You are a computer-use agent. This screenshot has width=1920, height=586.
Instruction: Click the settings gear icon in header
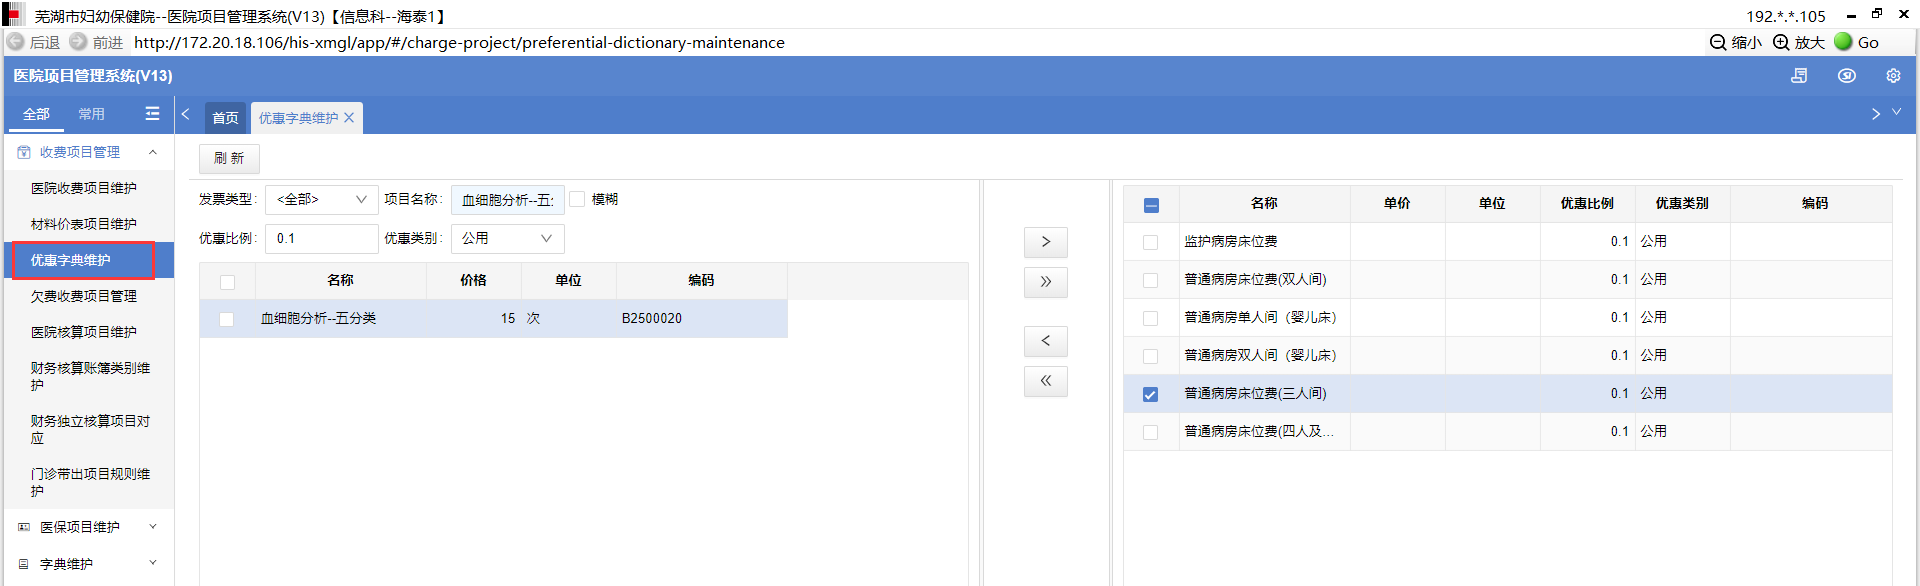[x=1893, y=76]
